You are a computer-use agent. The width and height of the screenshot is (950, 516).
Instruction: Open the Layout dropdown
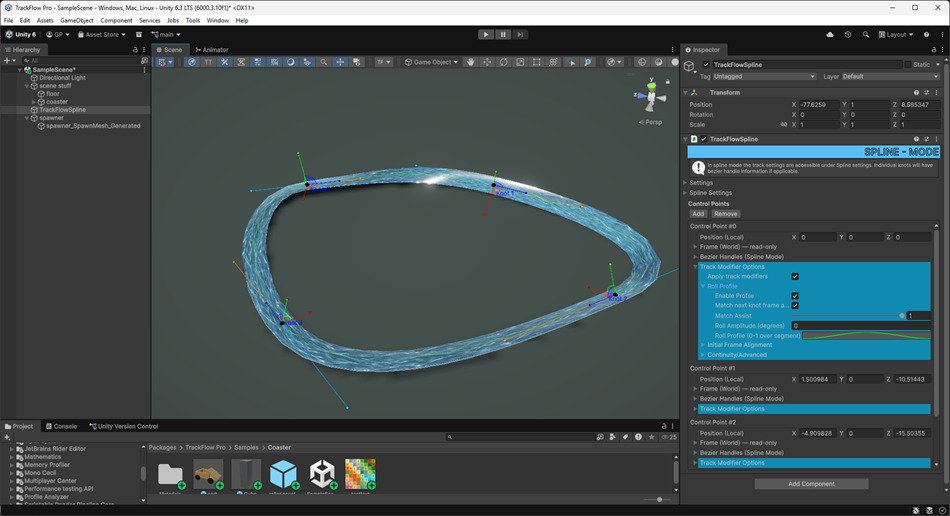895,34
